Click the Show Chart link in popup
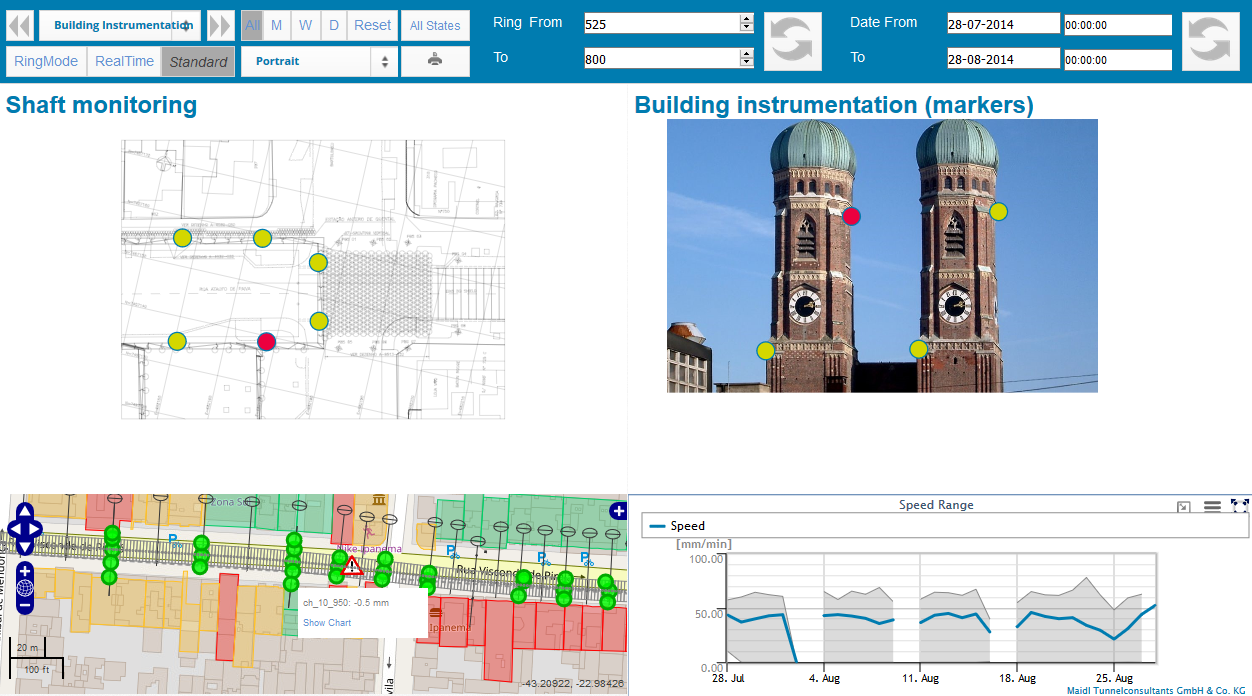This screenshot has width=1252, height=696. [327, 623]
